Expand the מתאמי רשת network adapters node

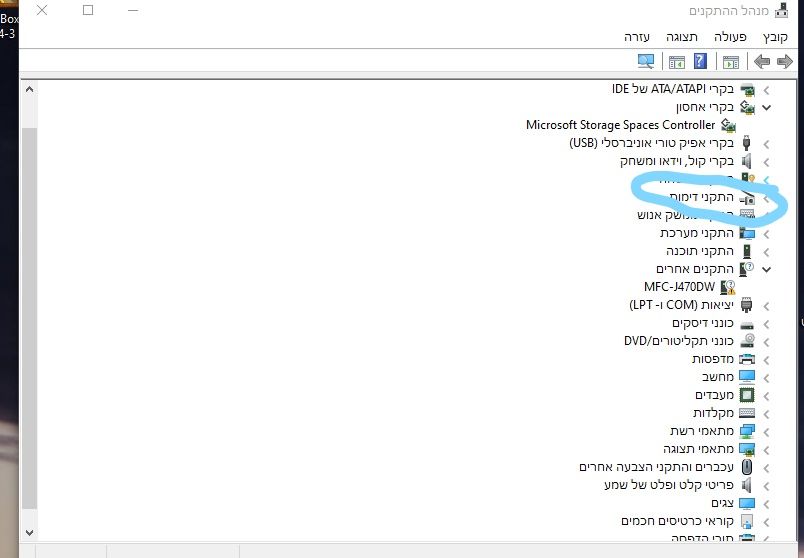(x=766, y=431)
